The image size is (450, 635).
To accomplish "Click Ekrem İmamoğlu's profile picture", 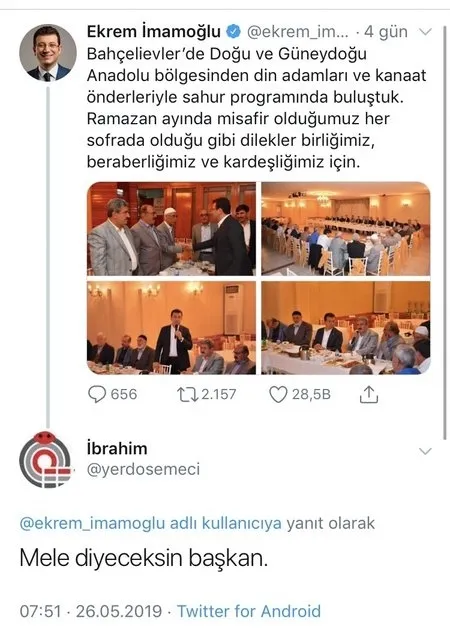I will click(48, 53).
